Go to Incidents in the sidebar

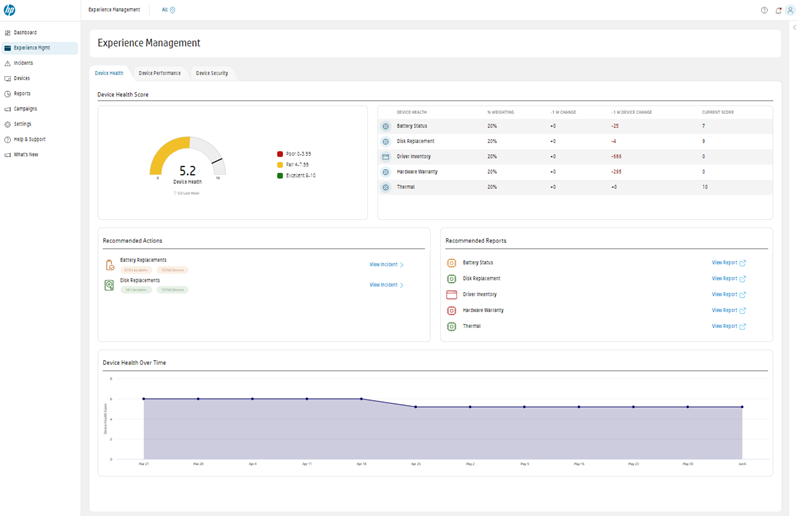[23, 63]
